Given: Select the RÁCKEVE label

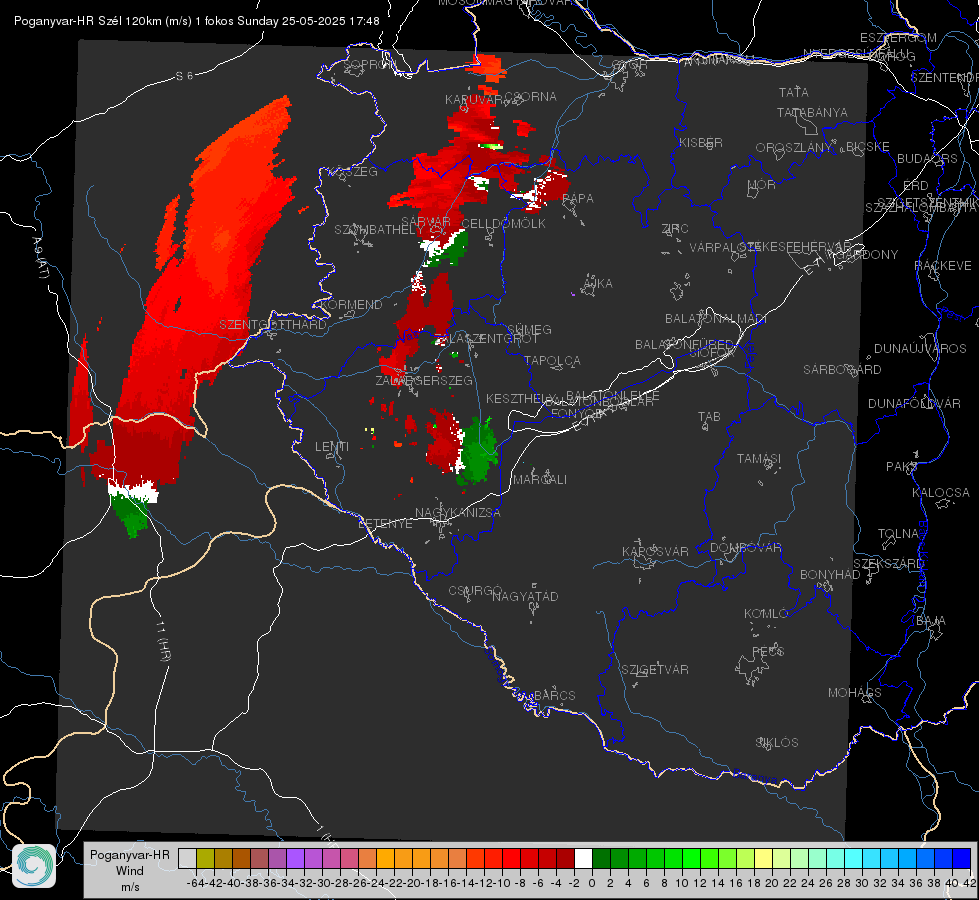Looking at the screenshot, I should (943, 265).
